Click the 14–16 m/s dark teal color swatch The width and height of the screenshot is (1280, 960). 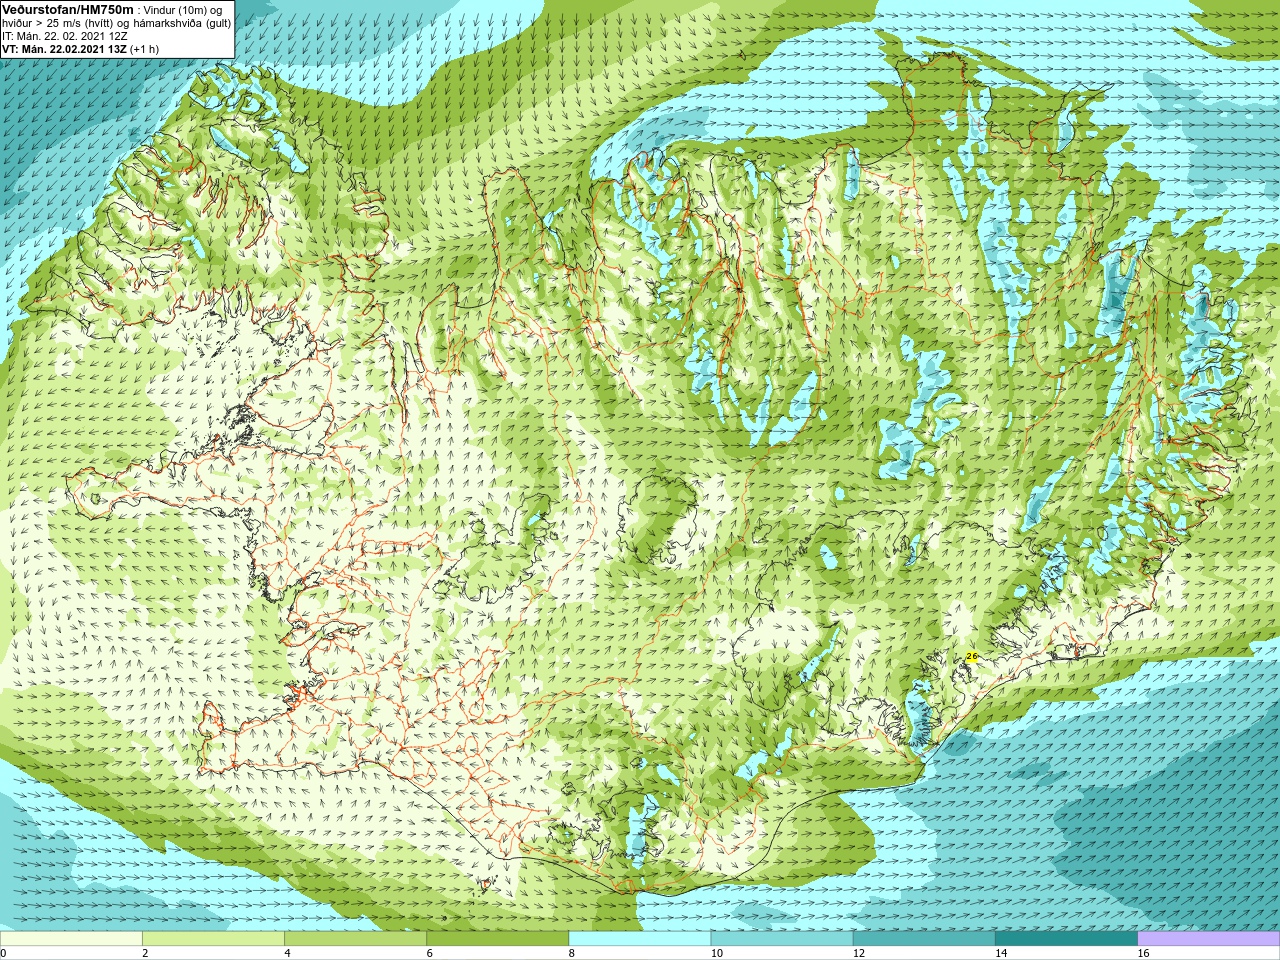[x=1067, y=939]
